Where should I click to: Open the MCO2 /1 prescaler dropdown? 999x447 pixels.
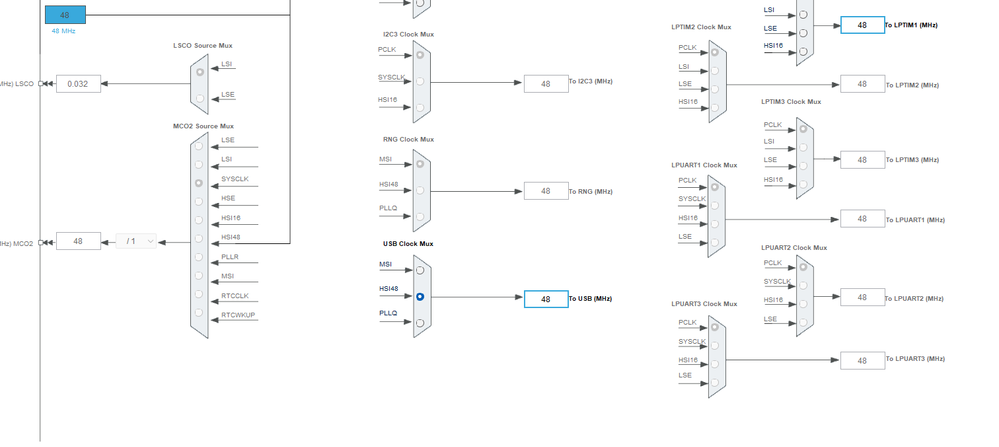(136, 241)
